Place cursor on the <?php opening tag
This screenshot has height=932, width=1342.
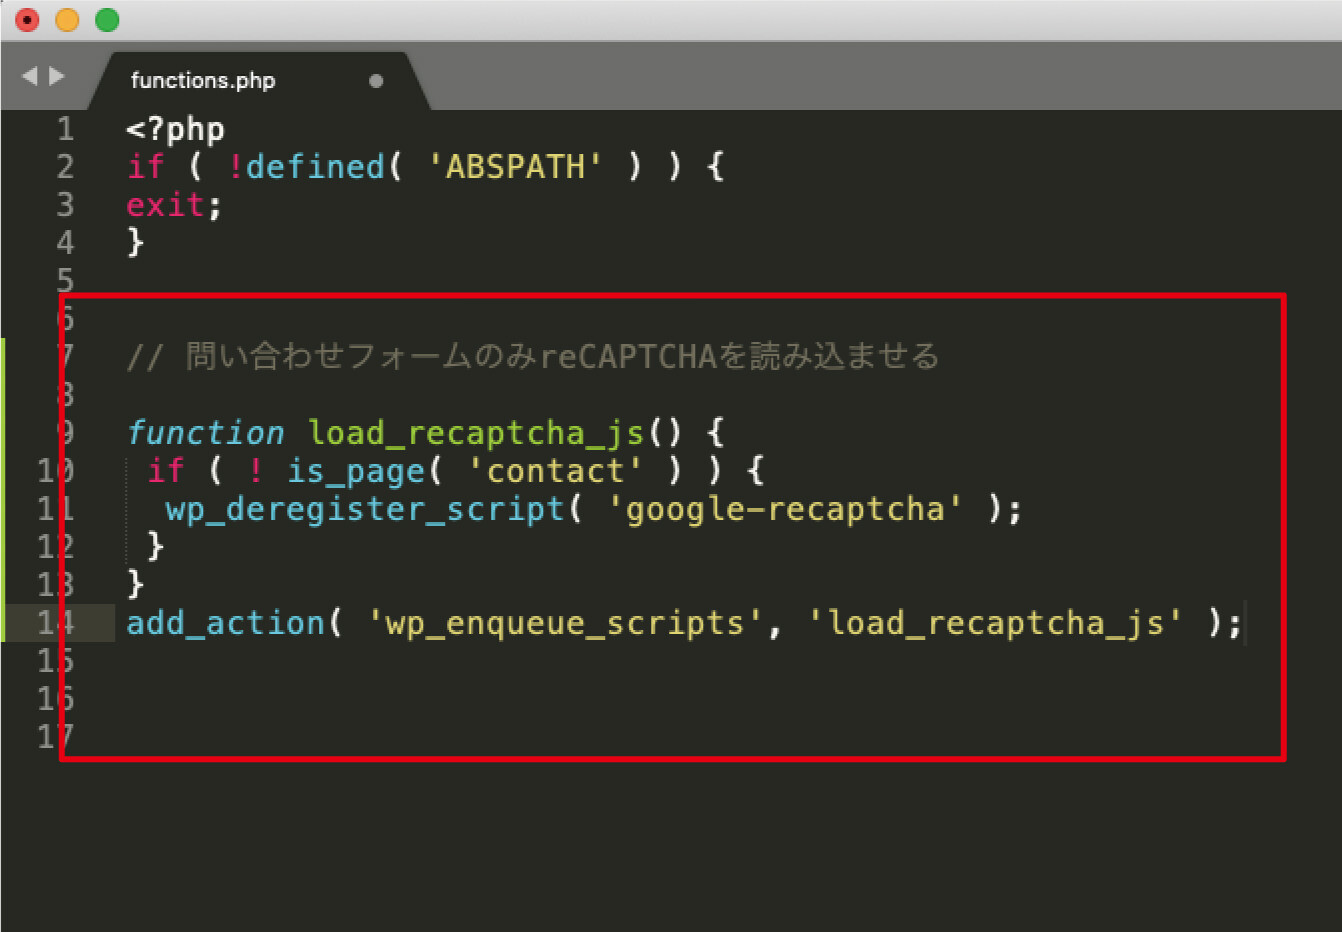(175, 129)
